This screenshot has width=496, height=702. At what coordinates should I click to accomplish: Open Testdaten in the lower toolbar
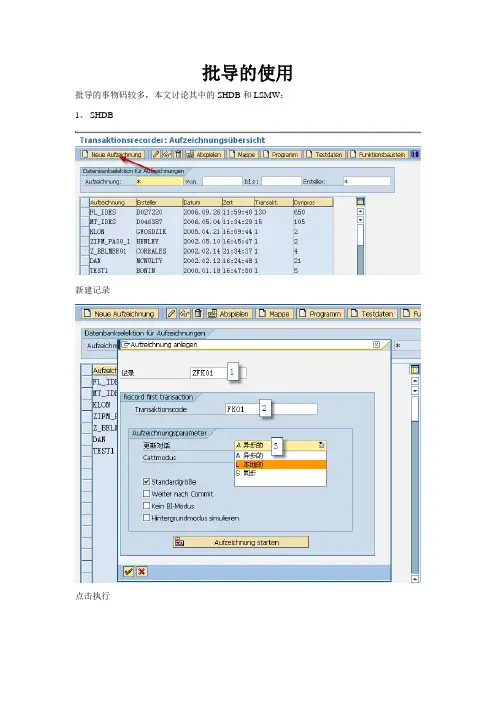pyautogui.click(x=372, y=314)
